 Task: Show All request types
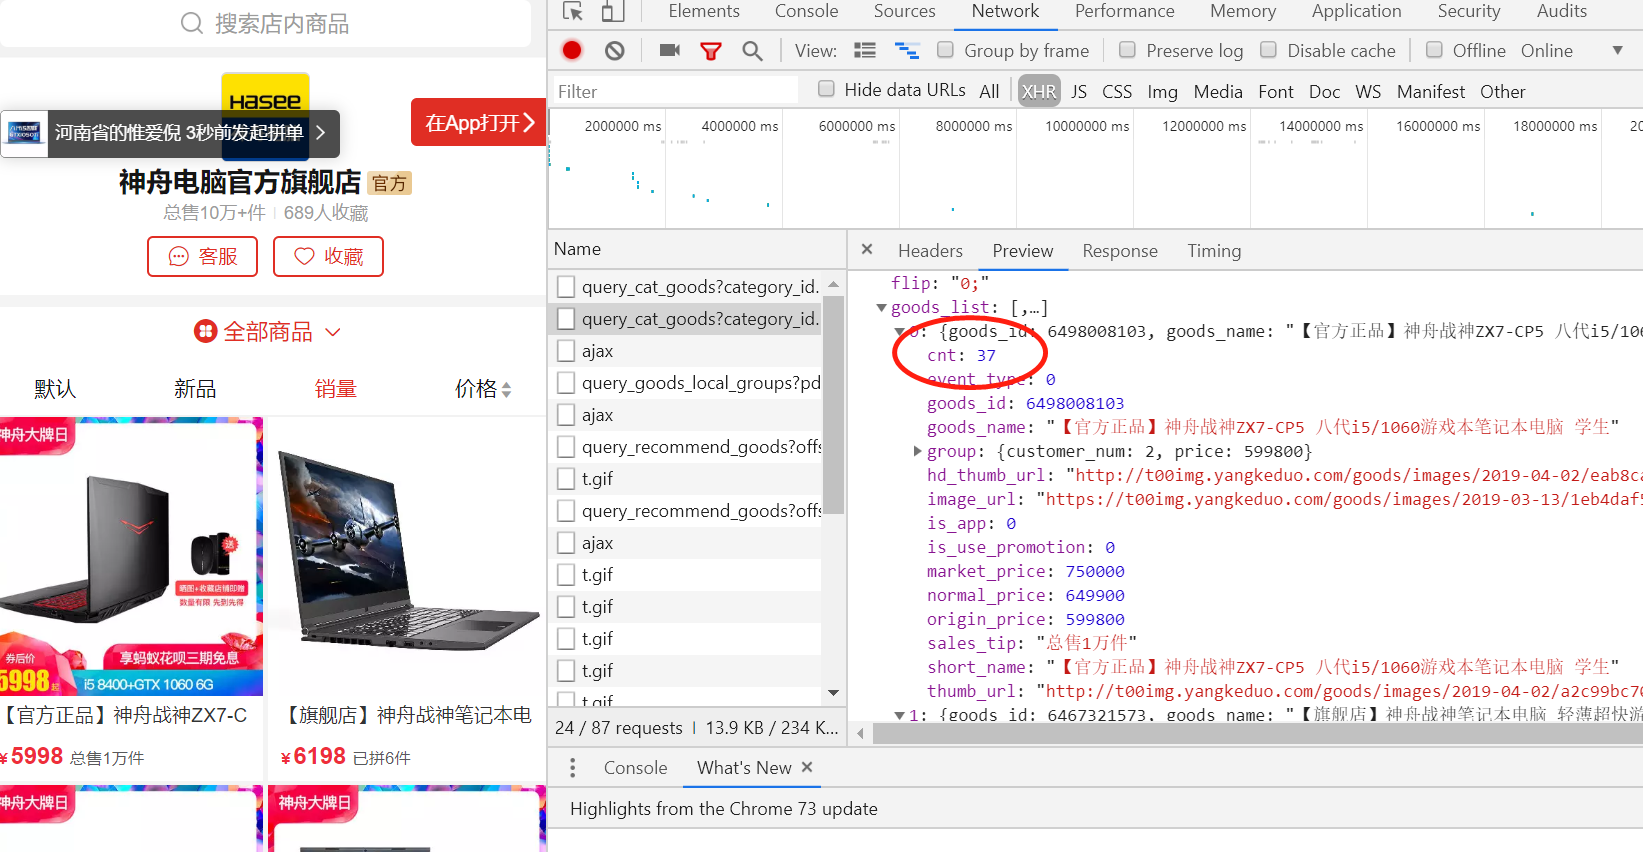click(989, 92)
